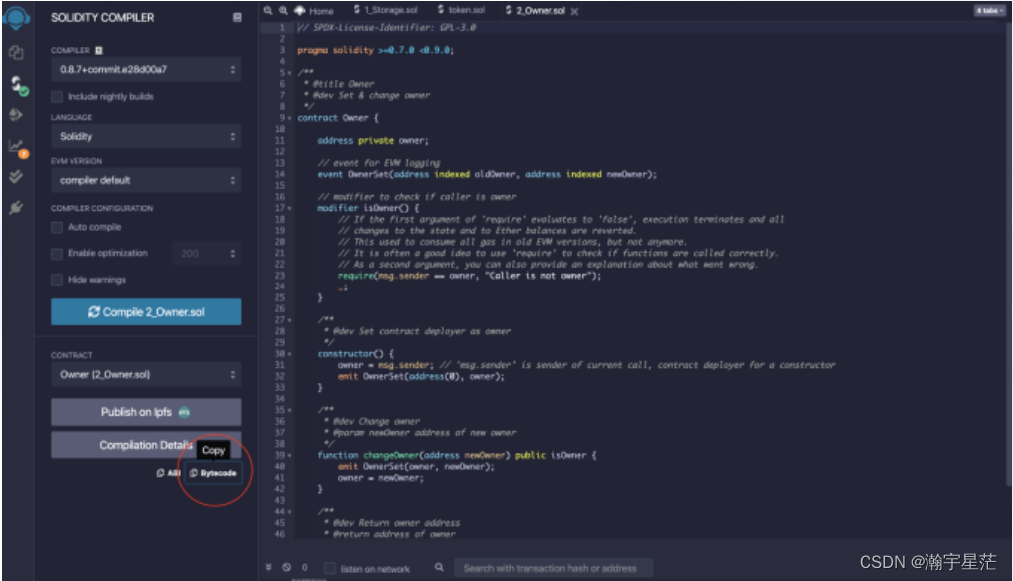Collapse constructor fold arrow at line 30
Image resolution: width=1013 pixels, height=581 pixels.
(290, 354)
